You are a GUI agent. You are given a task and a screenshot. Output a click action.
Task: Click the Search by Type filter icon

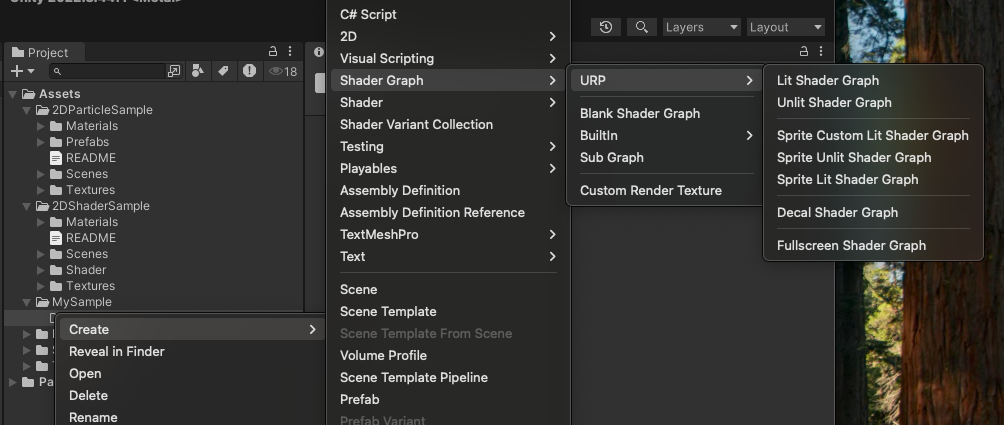(198, 71)
